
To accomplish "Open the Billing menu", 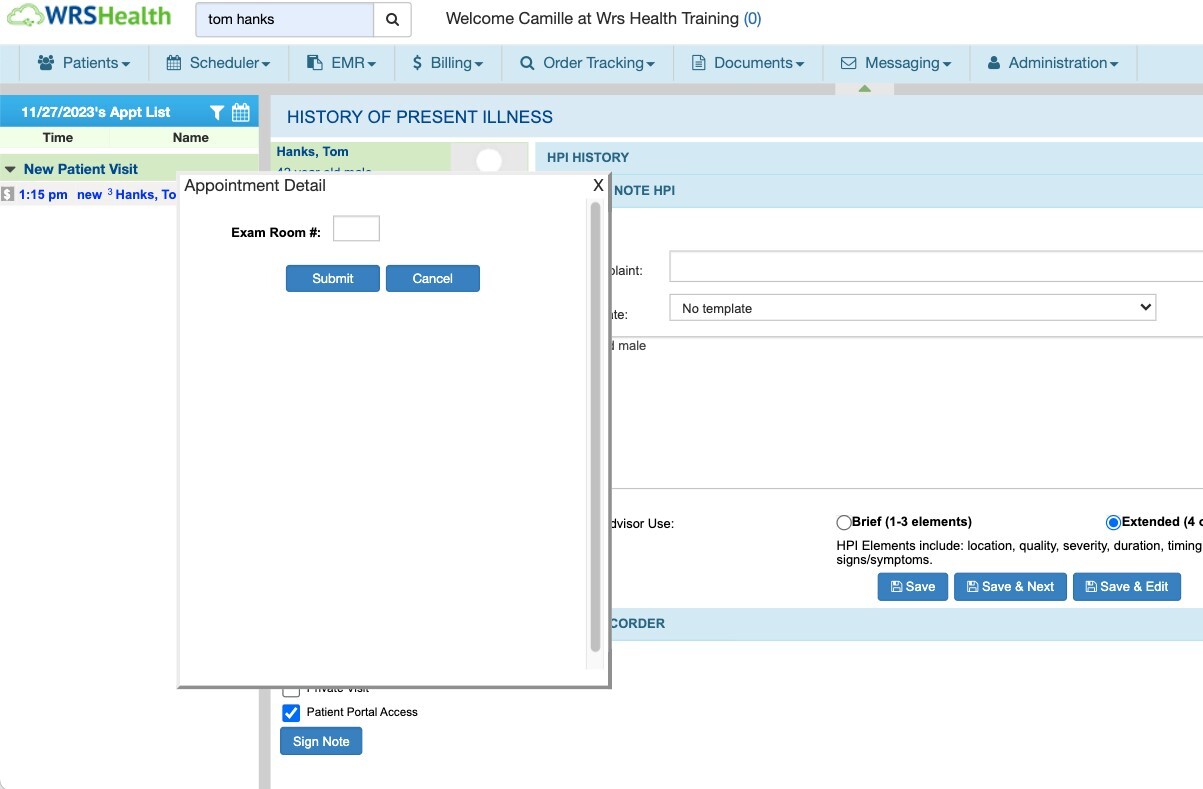I will tap(447, 63).
